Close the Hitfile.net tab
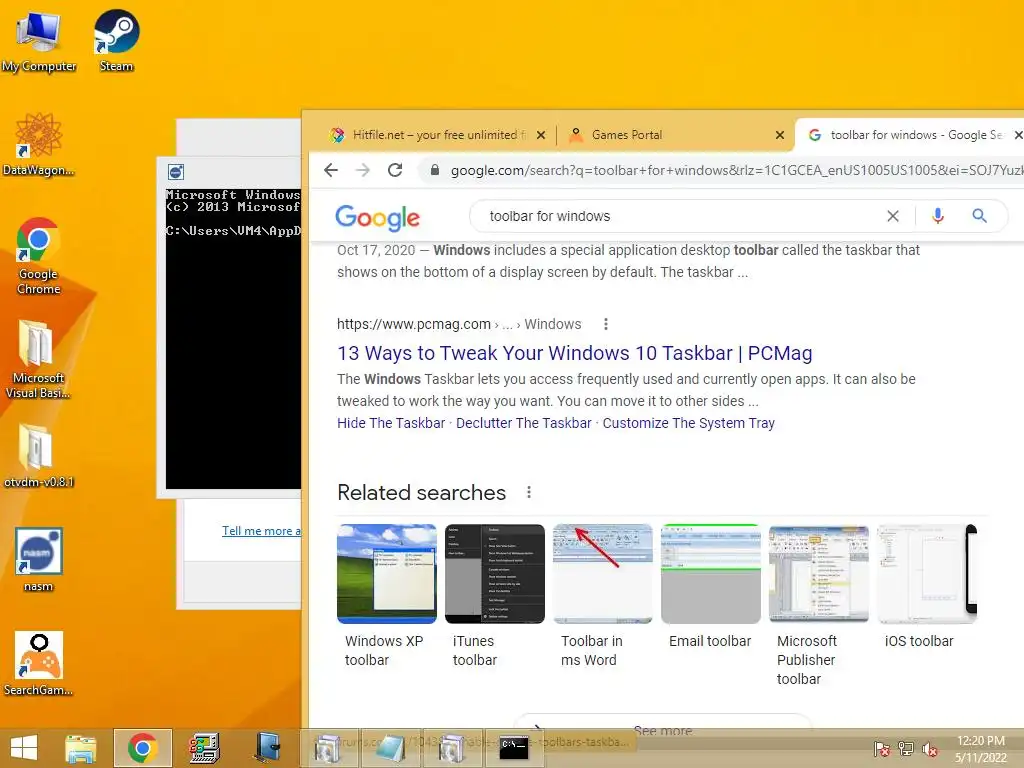Viewport: 1024px width, 768px height. pyautogui.click(x=541, y=135)
